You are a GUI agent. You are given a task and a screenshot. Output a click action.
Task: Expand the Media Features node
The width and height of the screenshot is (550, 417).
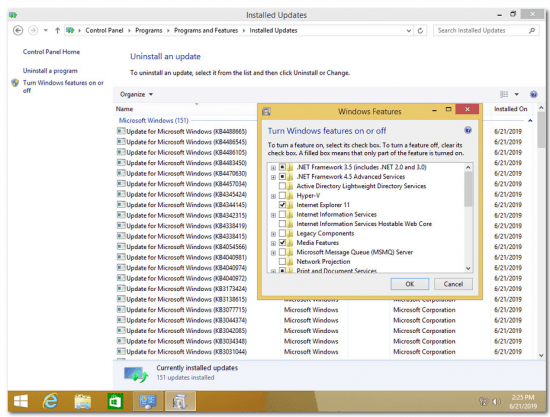(273, 243)
